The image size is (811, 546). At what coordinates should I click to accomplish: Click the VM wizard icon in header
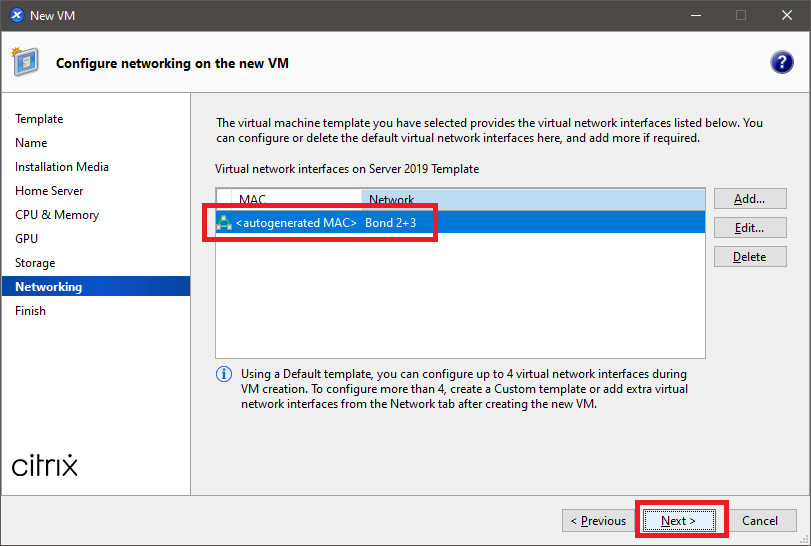(26, 61)
